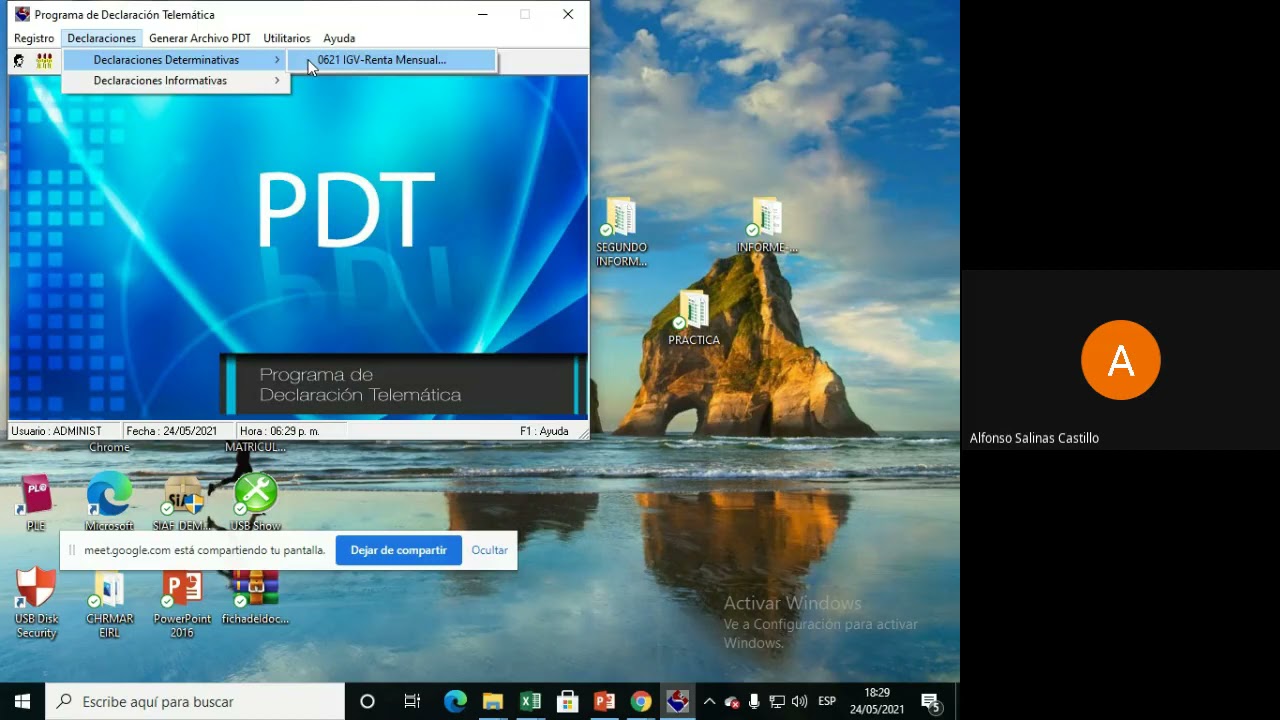Click the Windows Start button
1280x720 pixels.
(x=22, y=702)
